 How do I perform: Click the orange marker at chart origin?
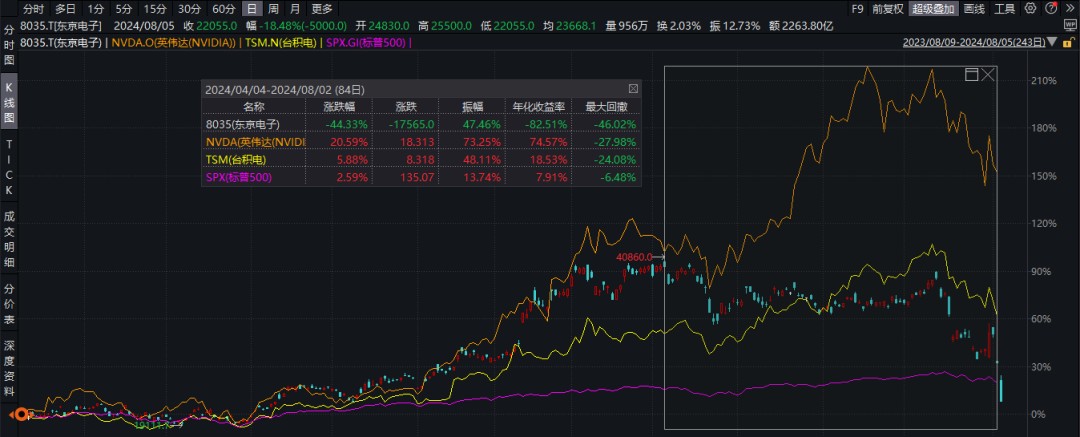pos(16,414)
